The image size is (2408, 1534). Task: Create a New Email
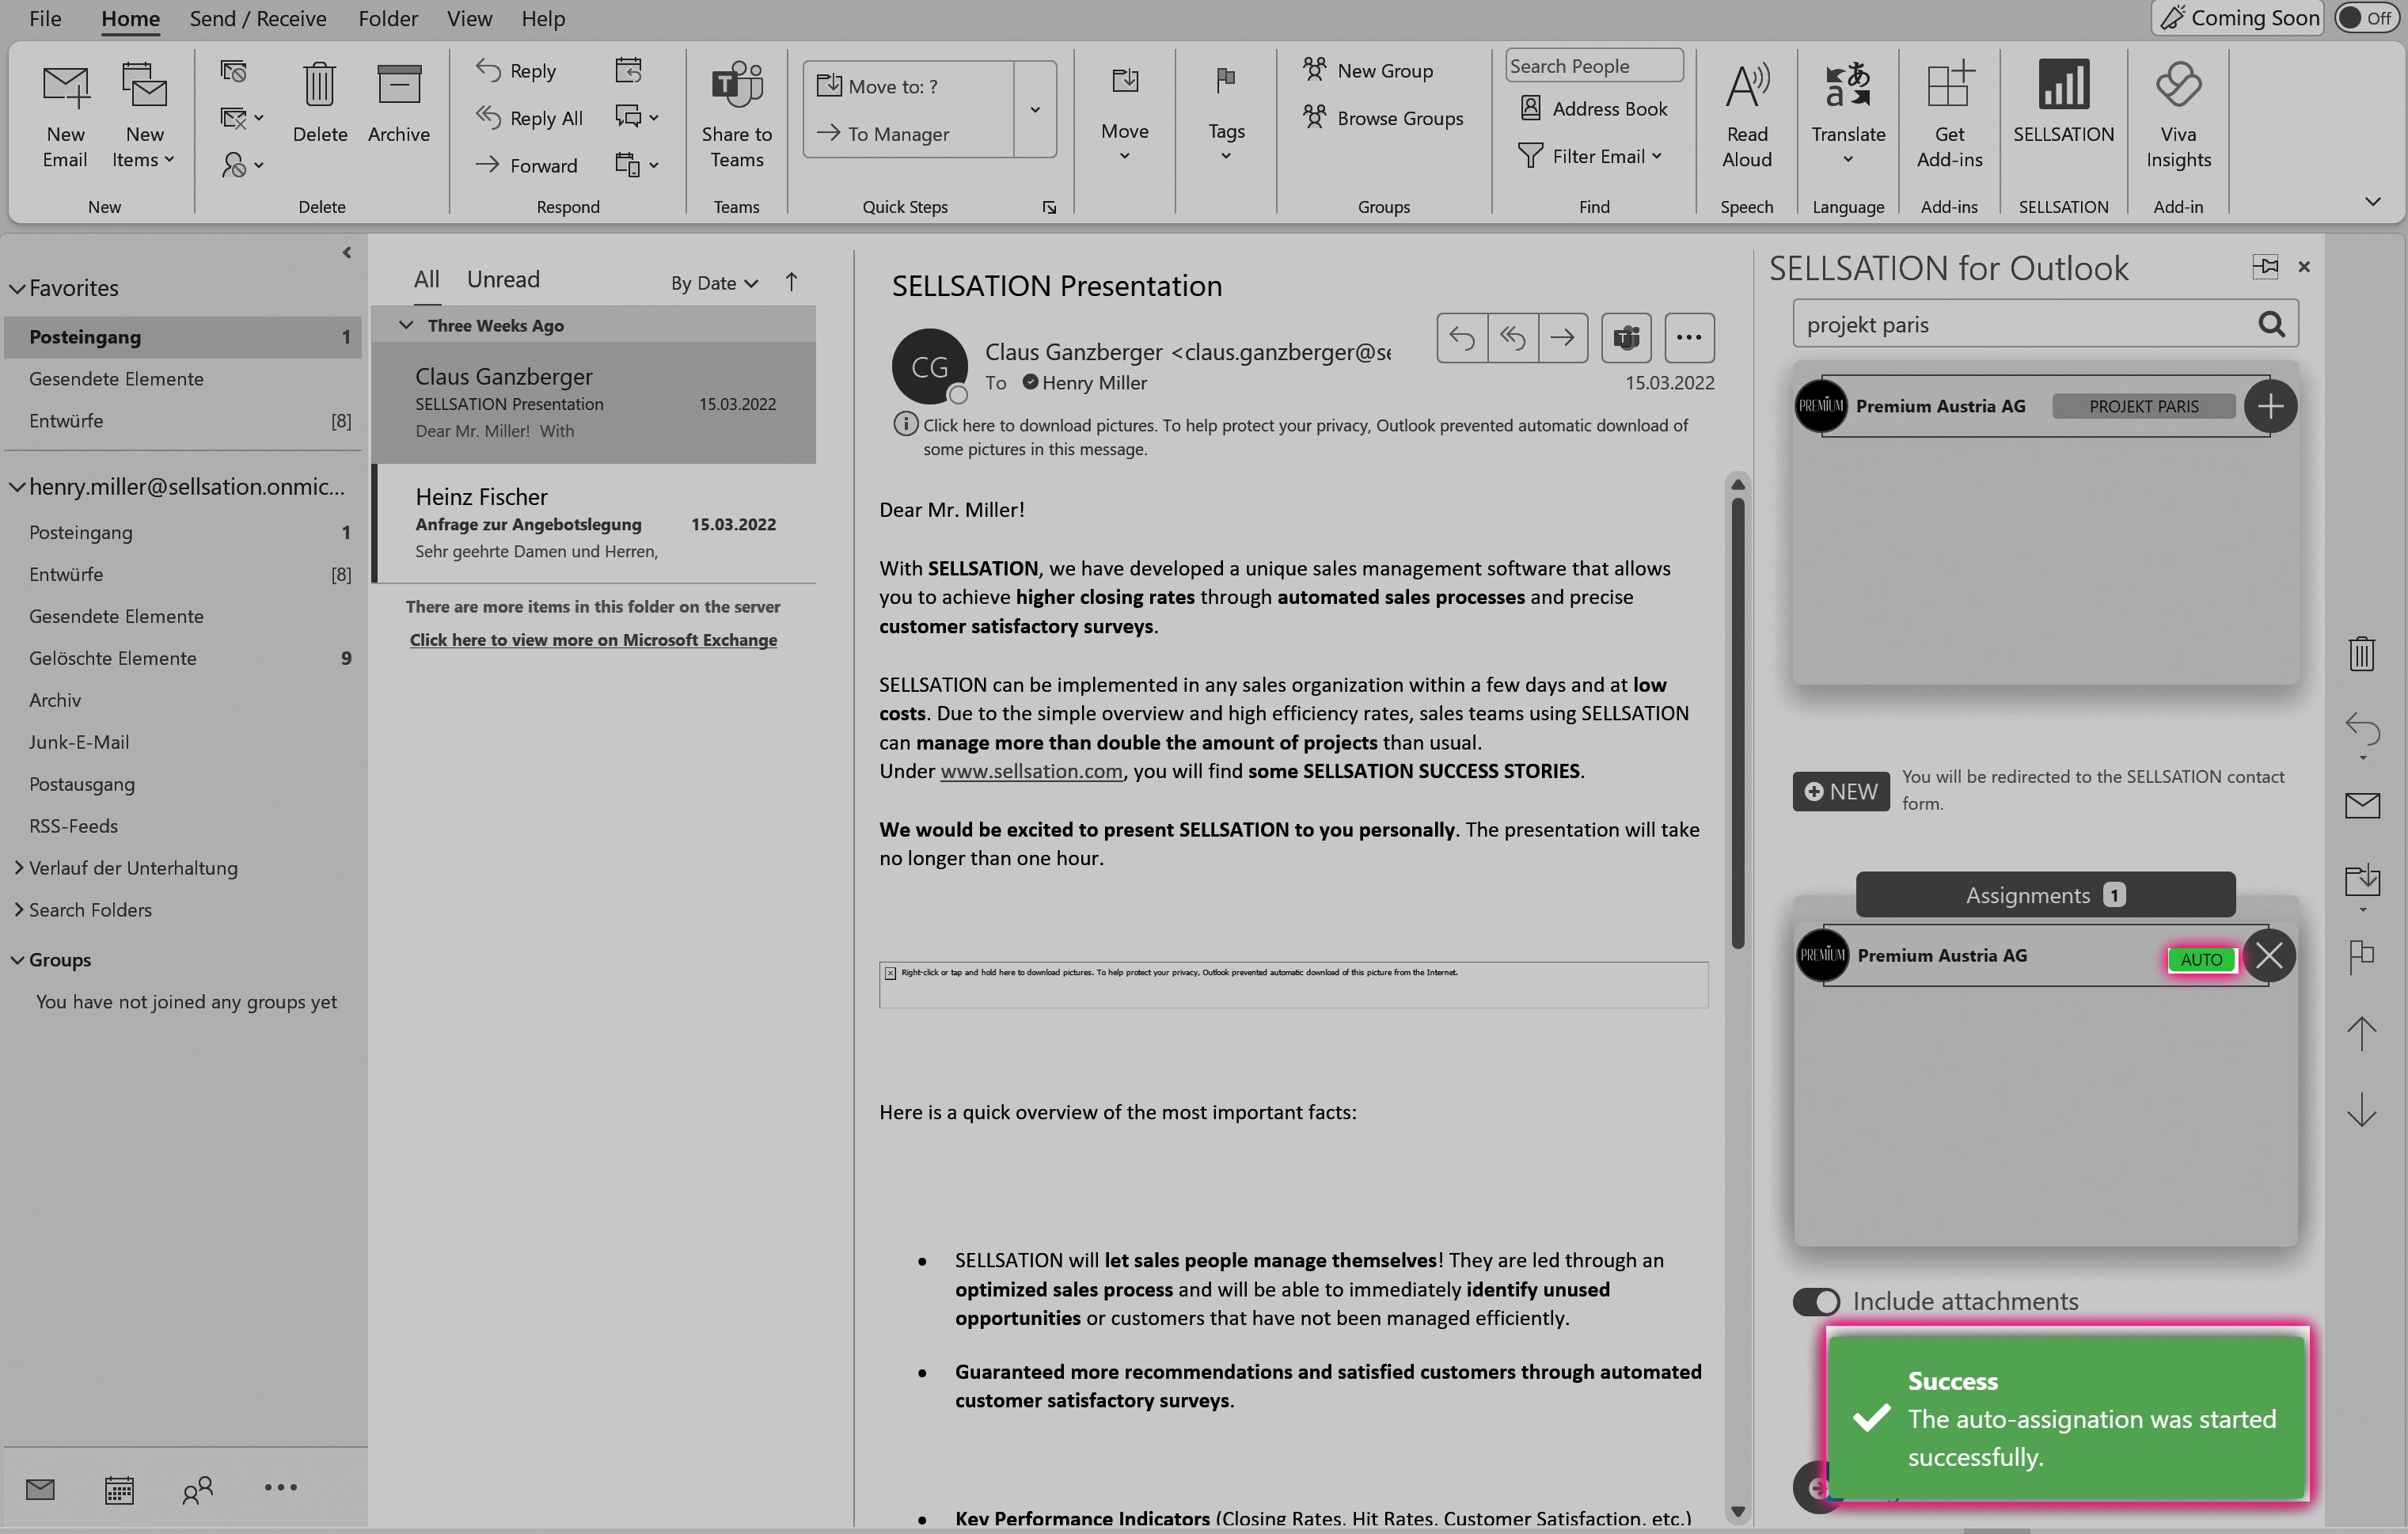[x=65, y=116]
